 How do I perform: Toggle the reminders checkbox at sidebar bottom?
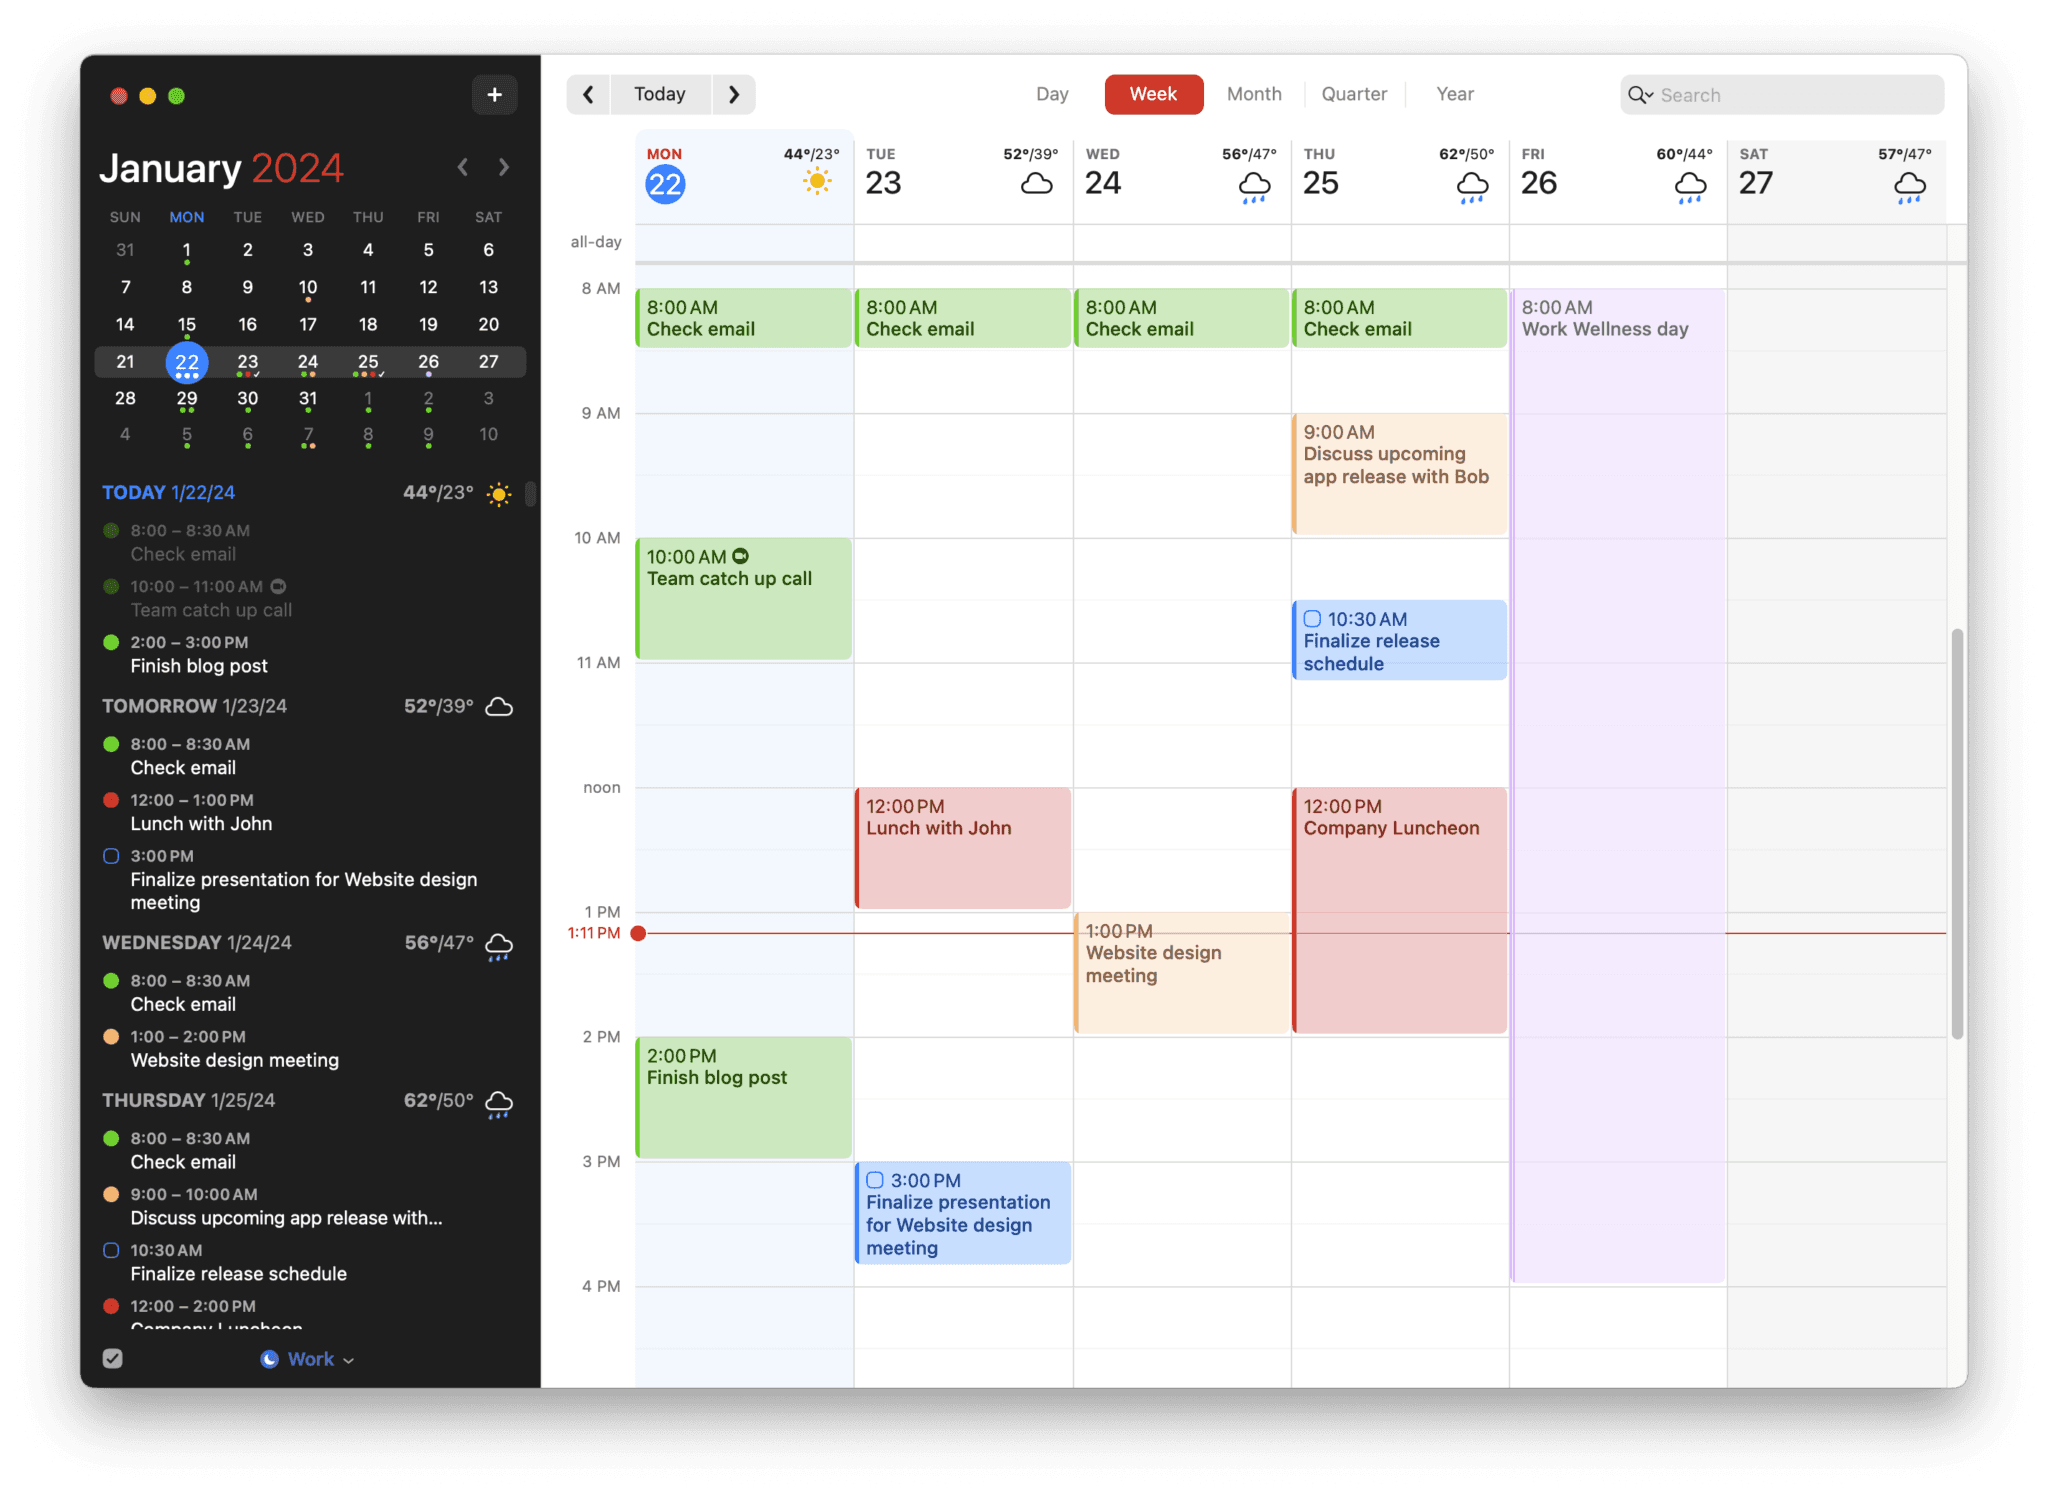coord(113,1358)
